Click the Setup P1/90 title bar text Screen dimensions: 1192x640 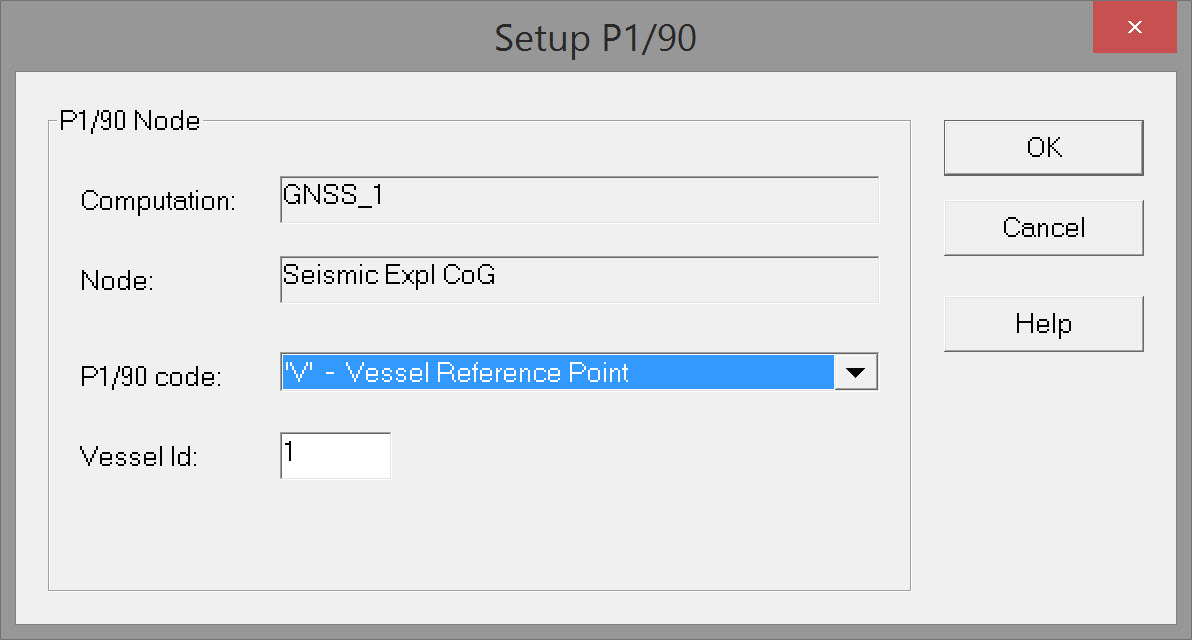click(595, 38)
